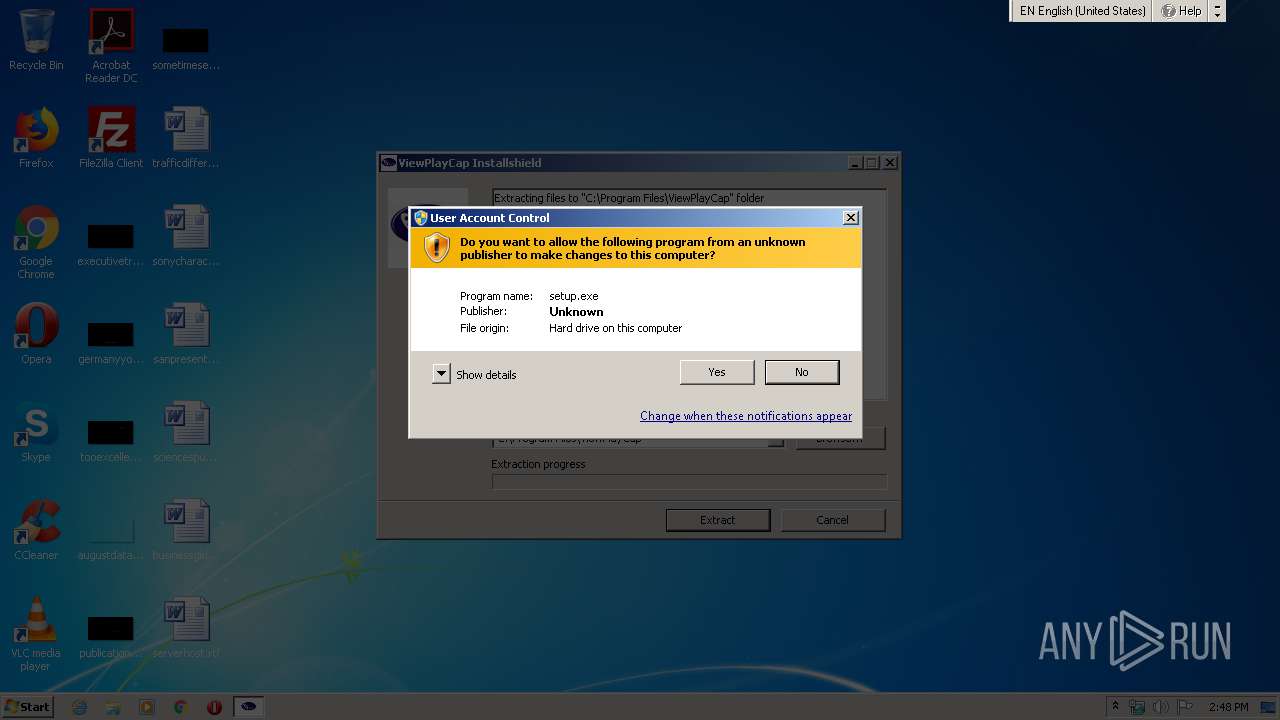Launch Chrome from taskbar
The width and height of the screenshot is (1280, 720).
[x=180, y=707]
